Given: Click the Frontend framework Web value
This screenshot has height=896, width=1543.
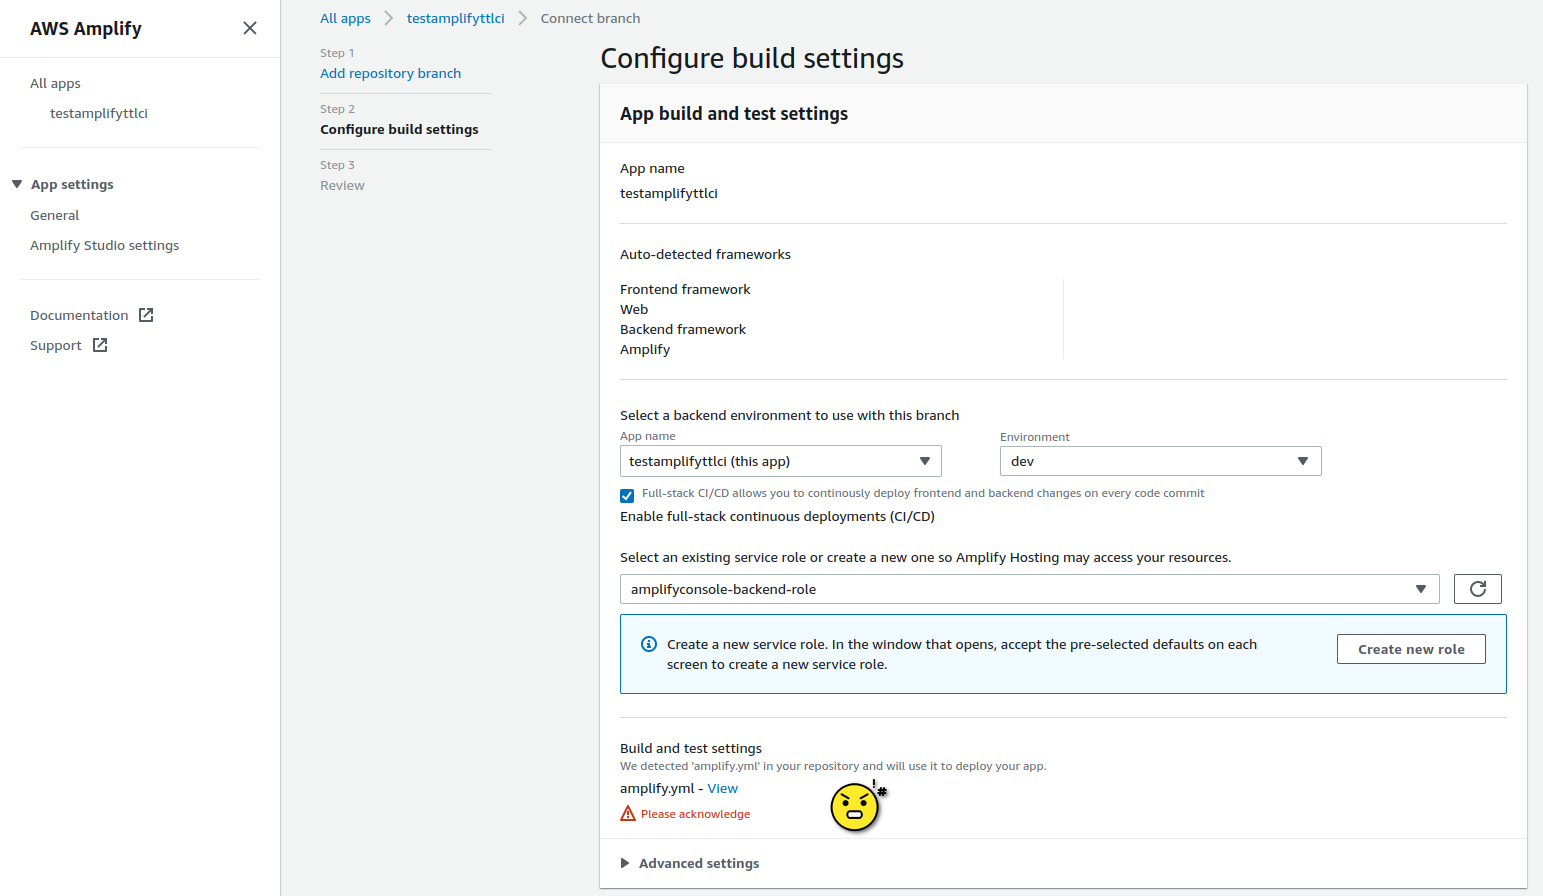Looking at the screenshot, I should (x=634, y=309).
